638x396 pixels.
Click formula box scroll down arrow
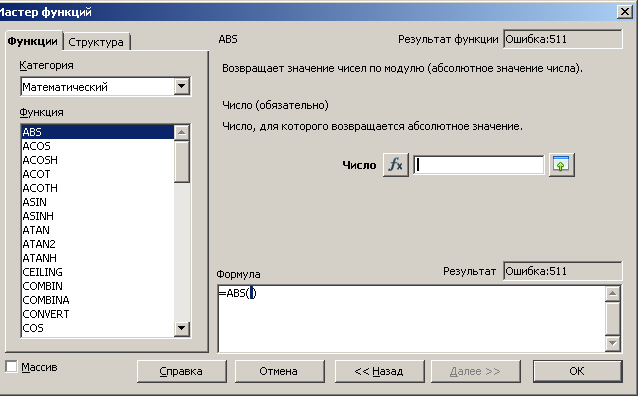[612, 343]
